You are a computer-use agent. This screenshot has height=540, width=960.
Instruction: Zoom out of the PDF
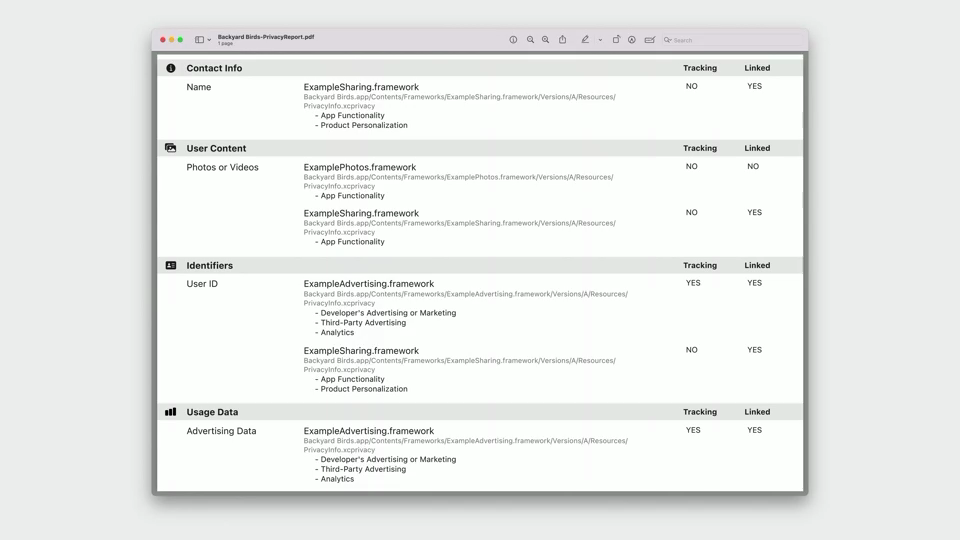pos(530,40)
